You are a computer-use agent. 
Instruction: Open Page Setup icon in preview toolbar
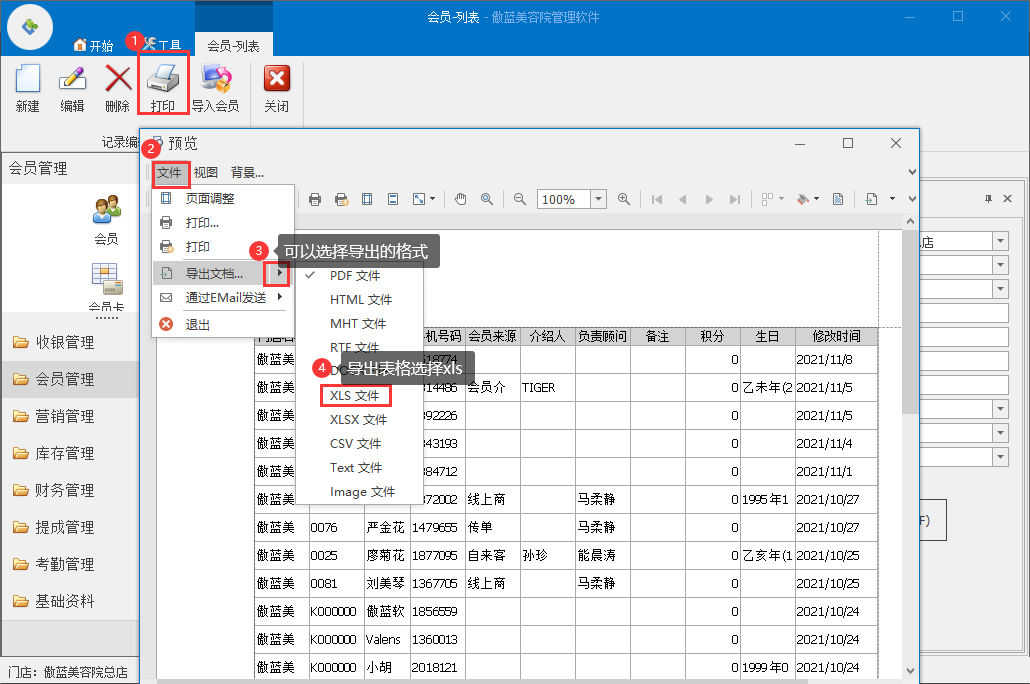tap(367, 199)
